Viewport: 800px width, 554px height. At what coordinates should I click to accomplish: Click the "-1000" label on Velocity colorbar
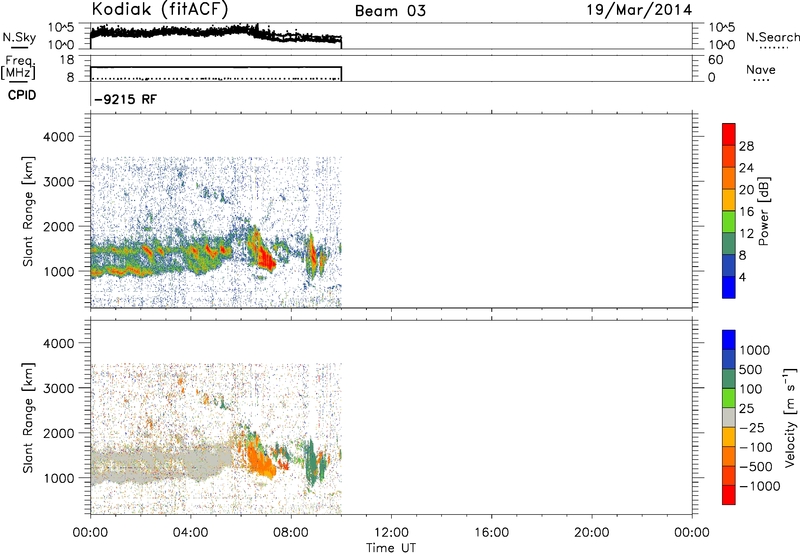point(759,486)
